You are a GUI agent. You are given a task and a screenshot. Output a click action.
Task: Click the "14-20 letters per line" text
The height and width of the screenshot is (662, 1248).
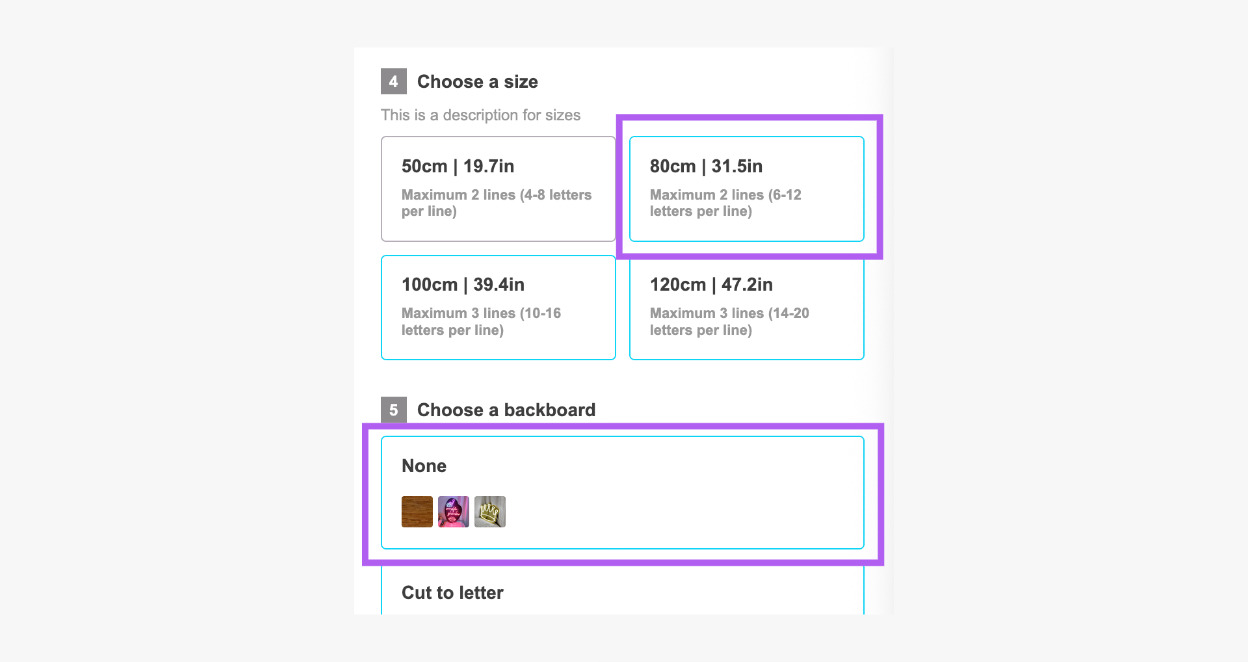pyautogui.click(x=730, y=321)
